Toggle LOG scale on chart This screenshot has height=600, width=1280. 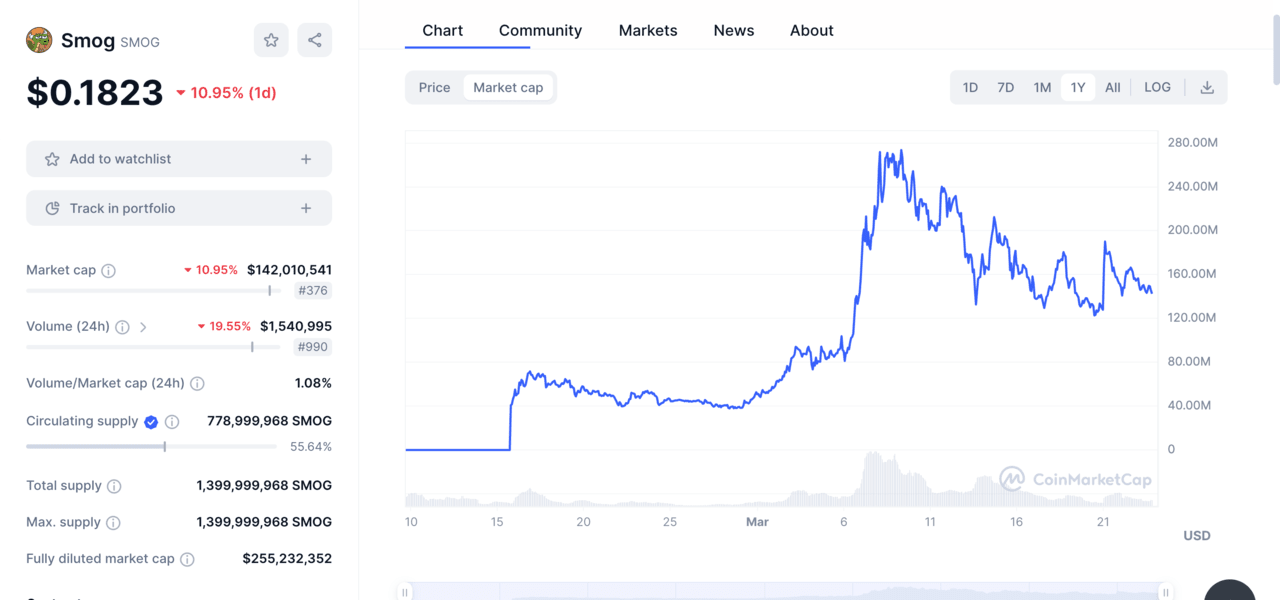pos(1157,88)
